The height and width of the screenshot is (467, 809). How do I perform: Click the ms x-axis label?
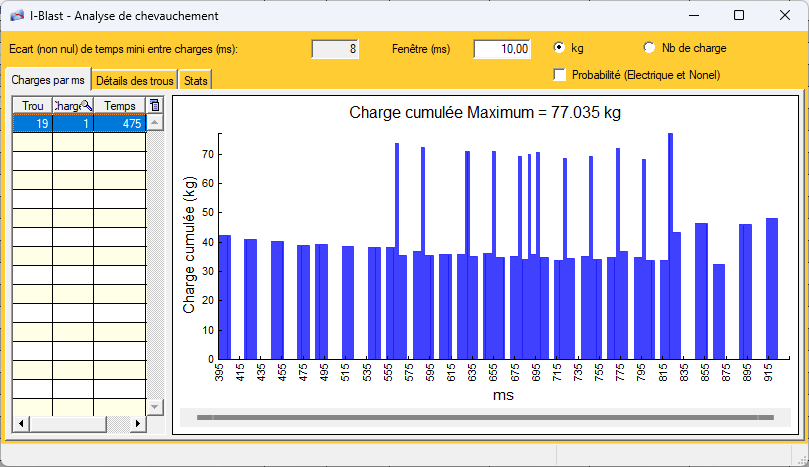(503, 395)
